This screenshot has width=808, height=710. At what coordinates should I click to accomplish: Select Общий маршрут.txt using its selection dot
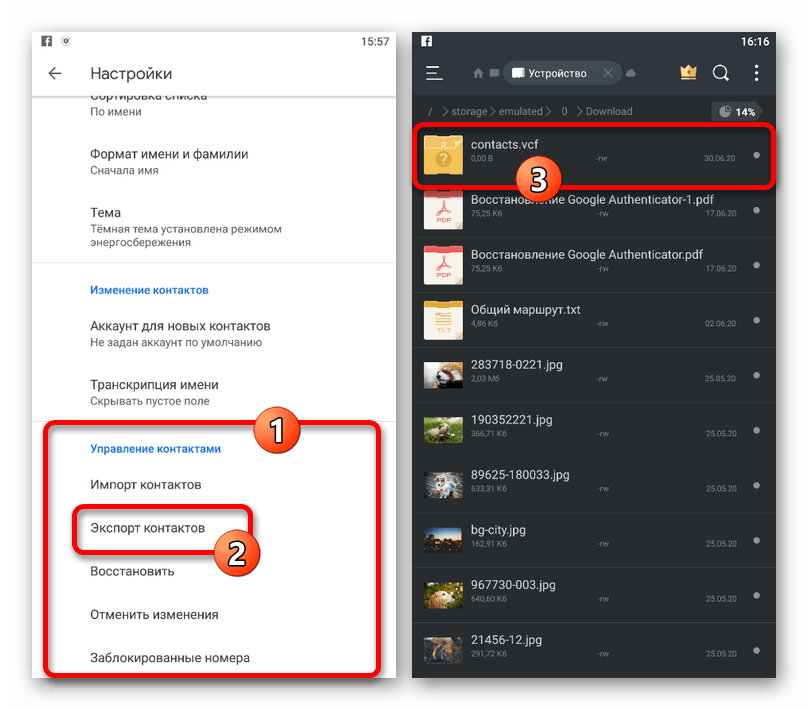(x=756, y=320)
